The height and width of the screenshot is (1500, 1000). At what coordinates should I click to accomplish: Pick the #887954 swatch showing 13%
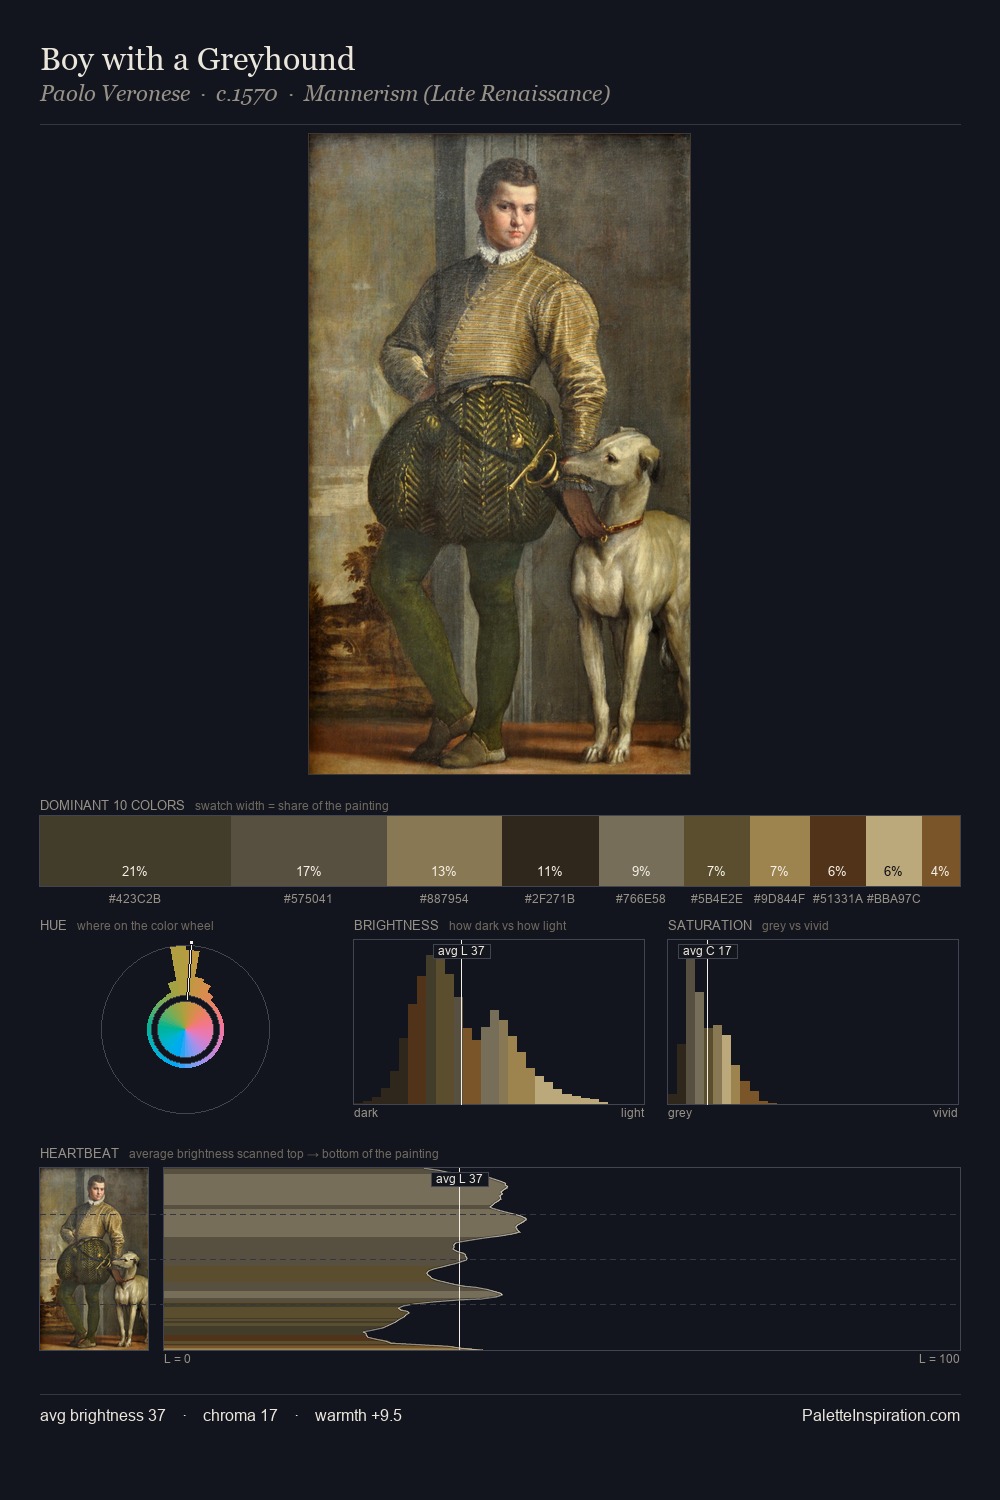(444, 851)
